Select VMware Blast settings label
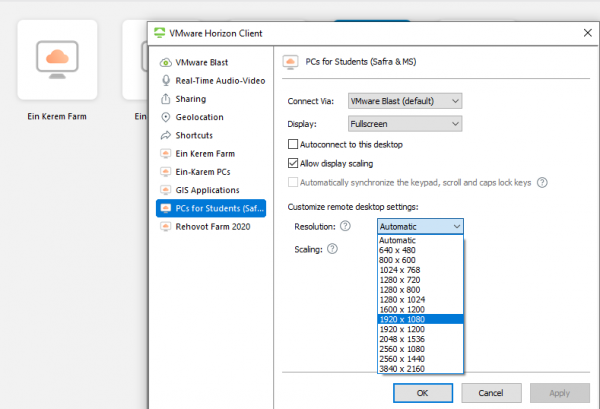600x409 pixels. tap(202, 62)
